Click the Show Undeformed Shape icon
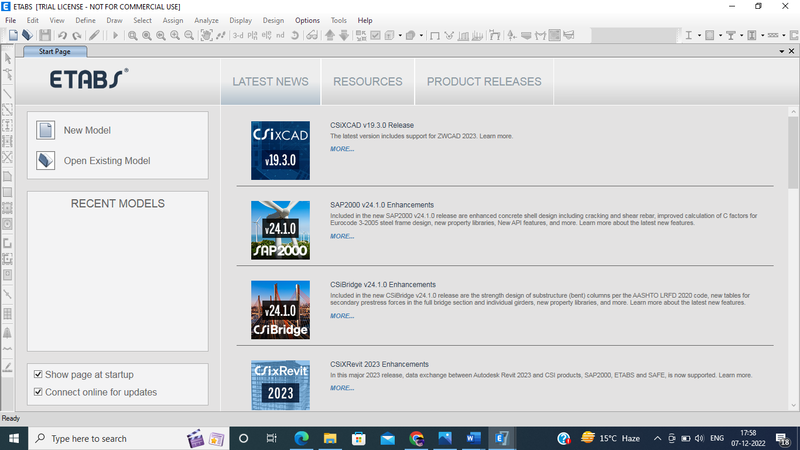 (x=435, y=35)
